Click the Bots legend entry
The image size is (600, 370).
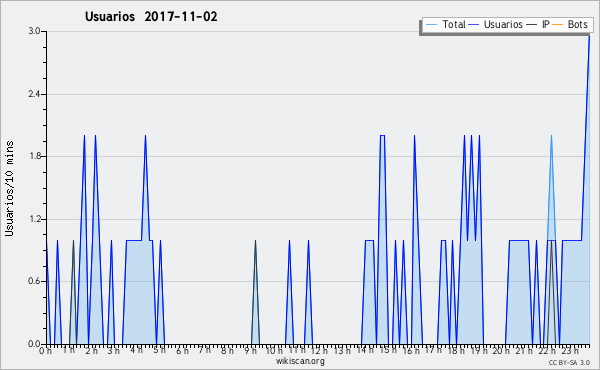click(570, 25)
